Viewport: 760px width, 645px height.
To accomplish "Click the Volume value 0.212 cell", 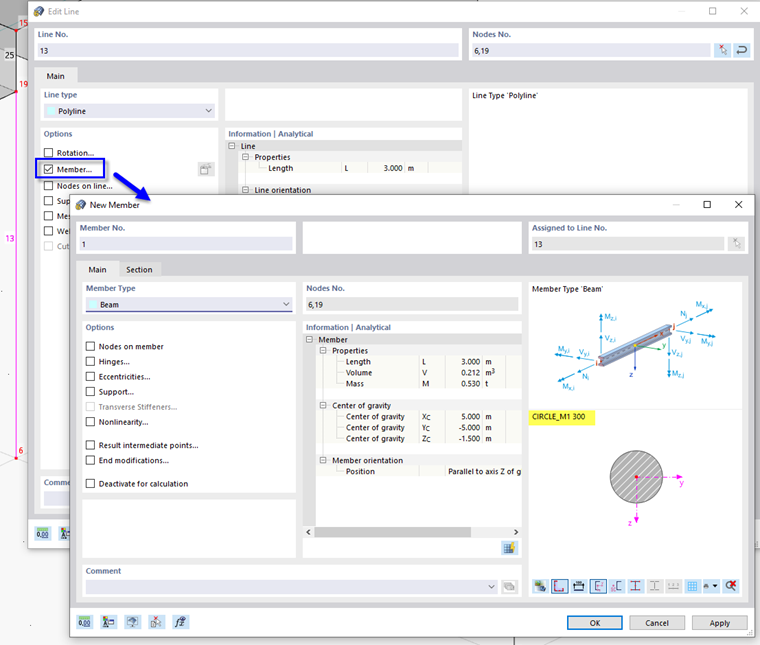I will click(x=463, y=372).
